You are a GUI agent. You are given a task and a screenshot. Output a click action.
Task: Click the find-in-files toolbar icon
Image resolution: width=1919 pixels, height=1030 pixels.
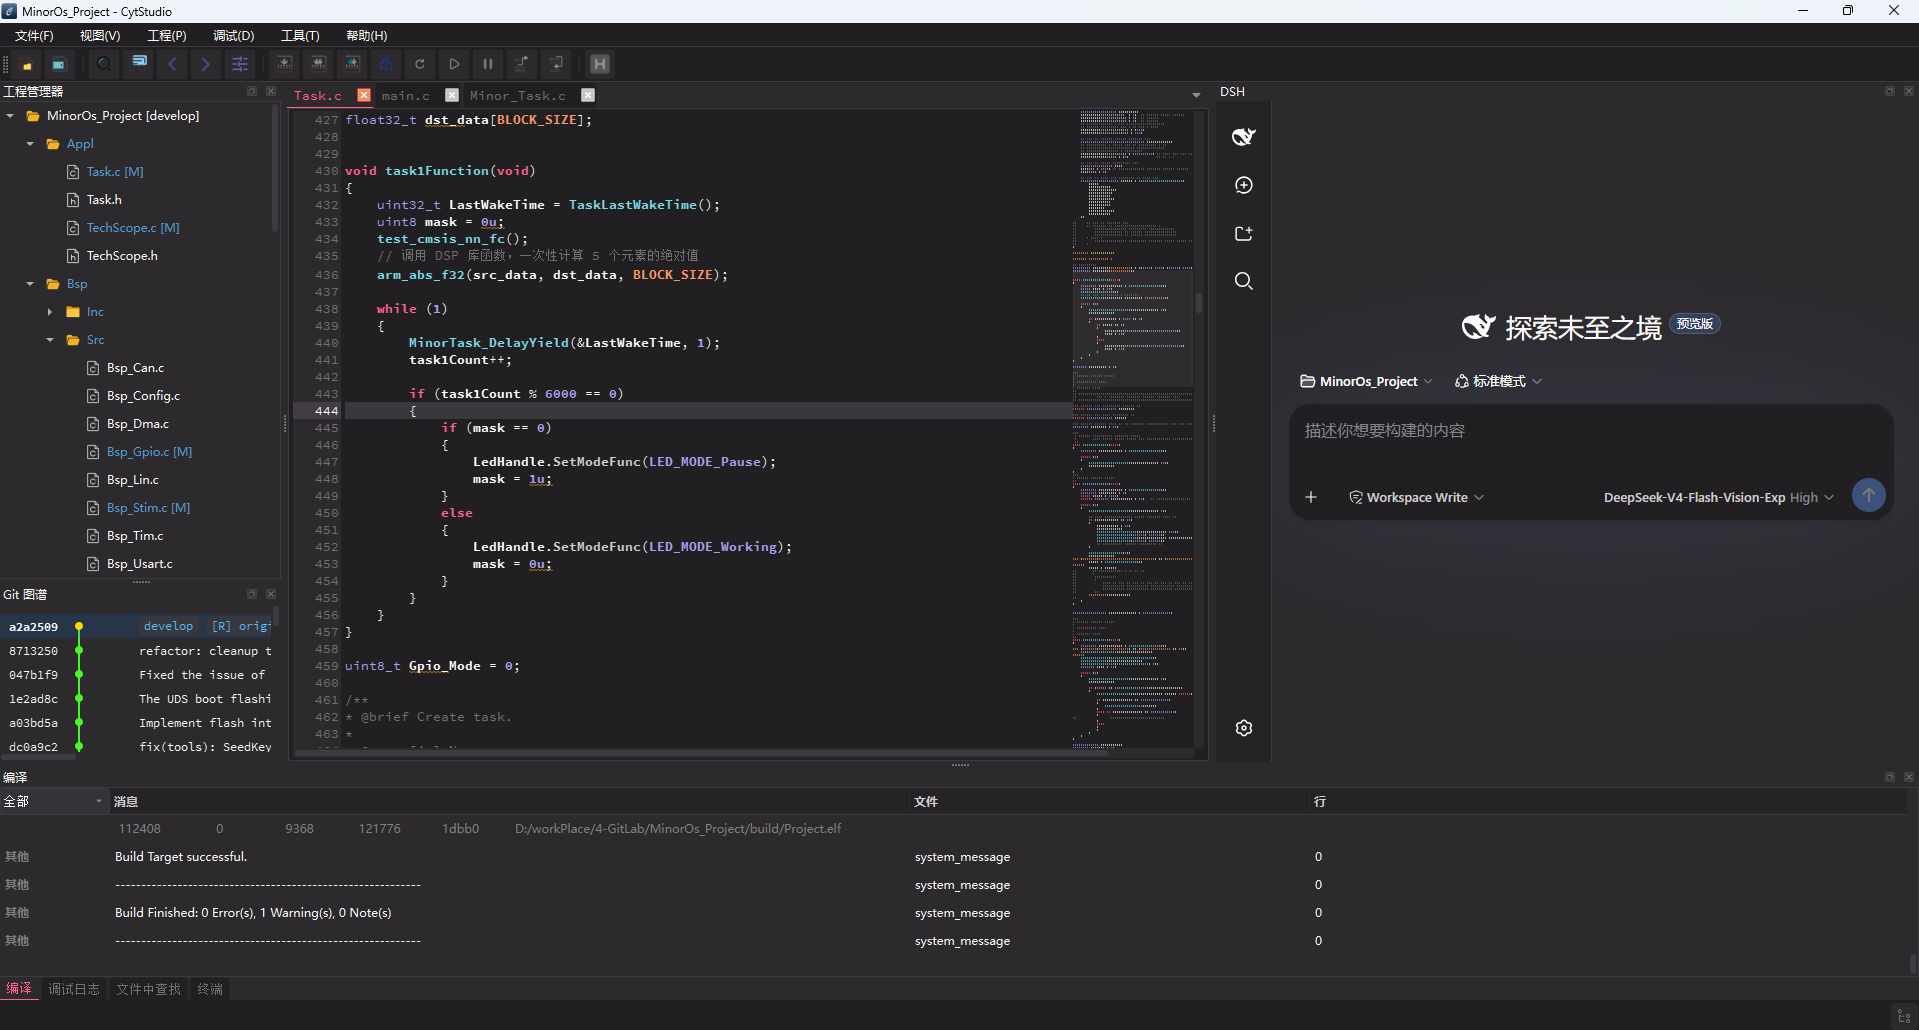point(140,63)
